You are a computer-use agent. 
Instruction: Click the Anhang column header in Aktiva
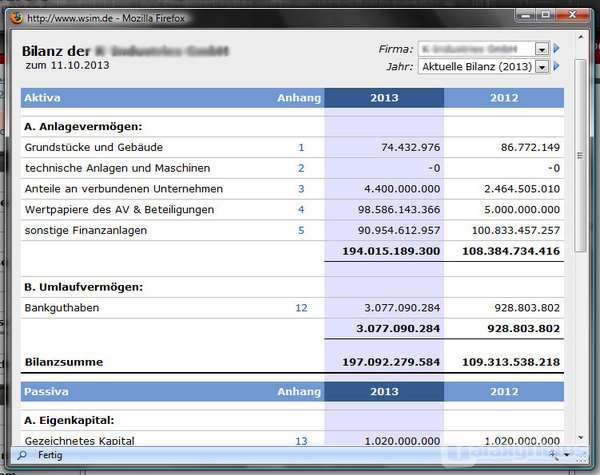(299, 98)
